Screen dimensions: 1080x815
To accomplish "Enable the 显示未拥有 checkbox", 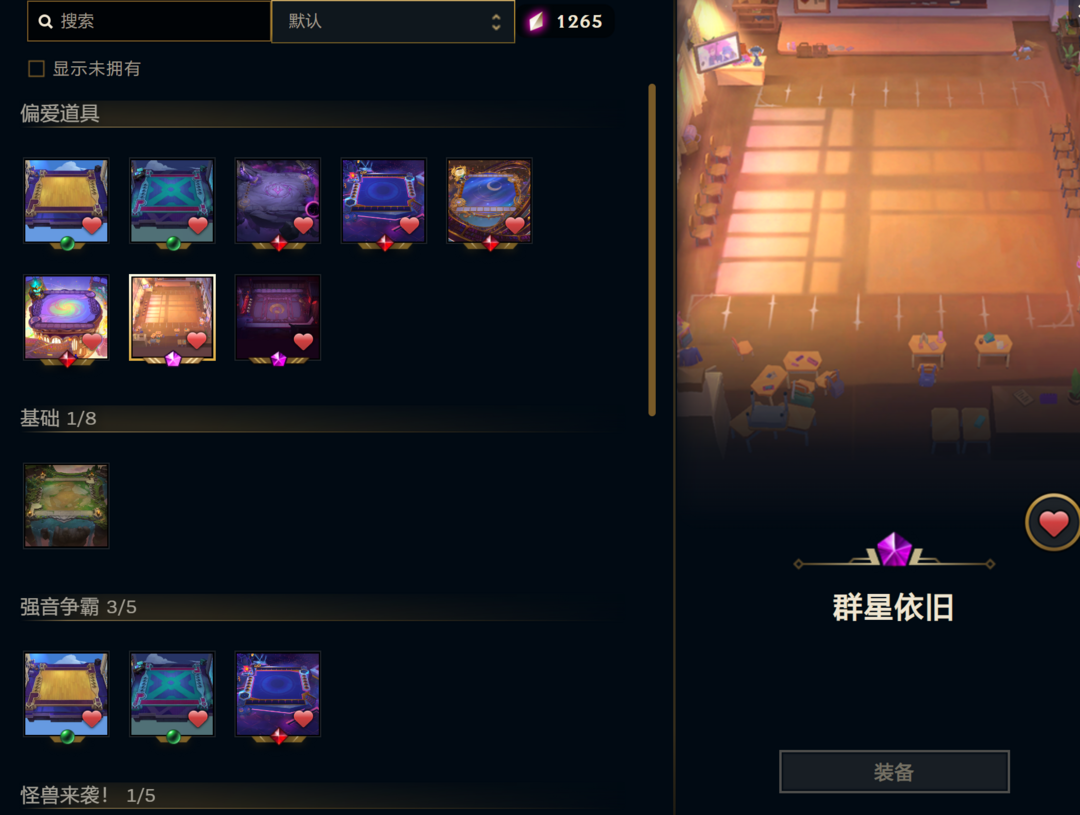I will click(x=36, y=69).
